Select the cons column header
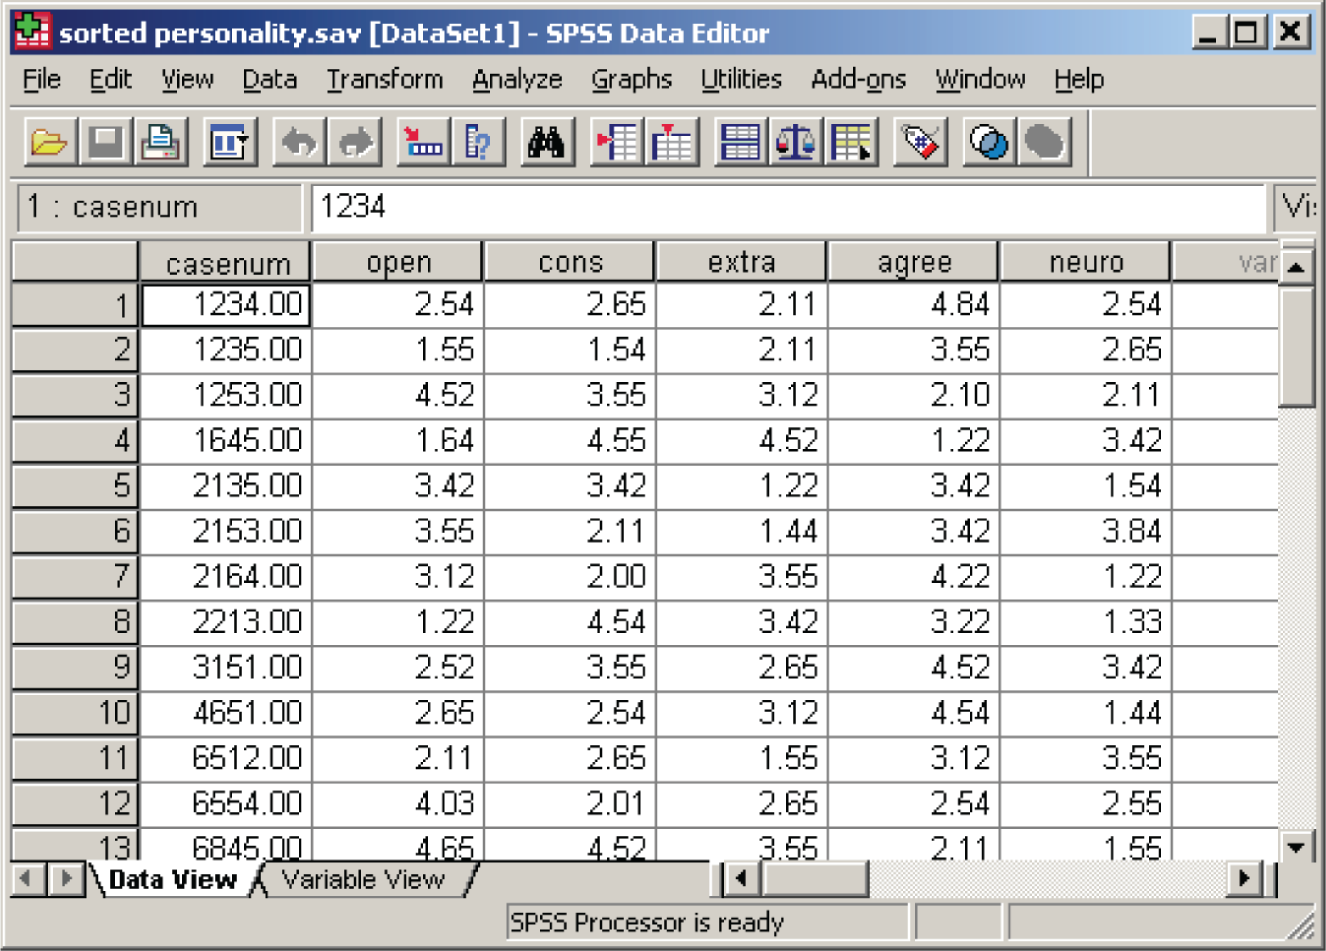The height and width of the screenshot is (951, 1326). [570, 263]
